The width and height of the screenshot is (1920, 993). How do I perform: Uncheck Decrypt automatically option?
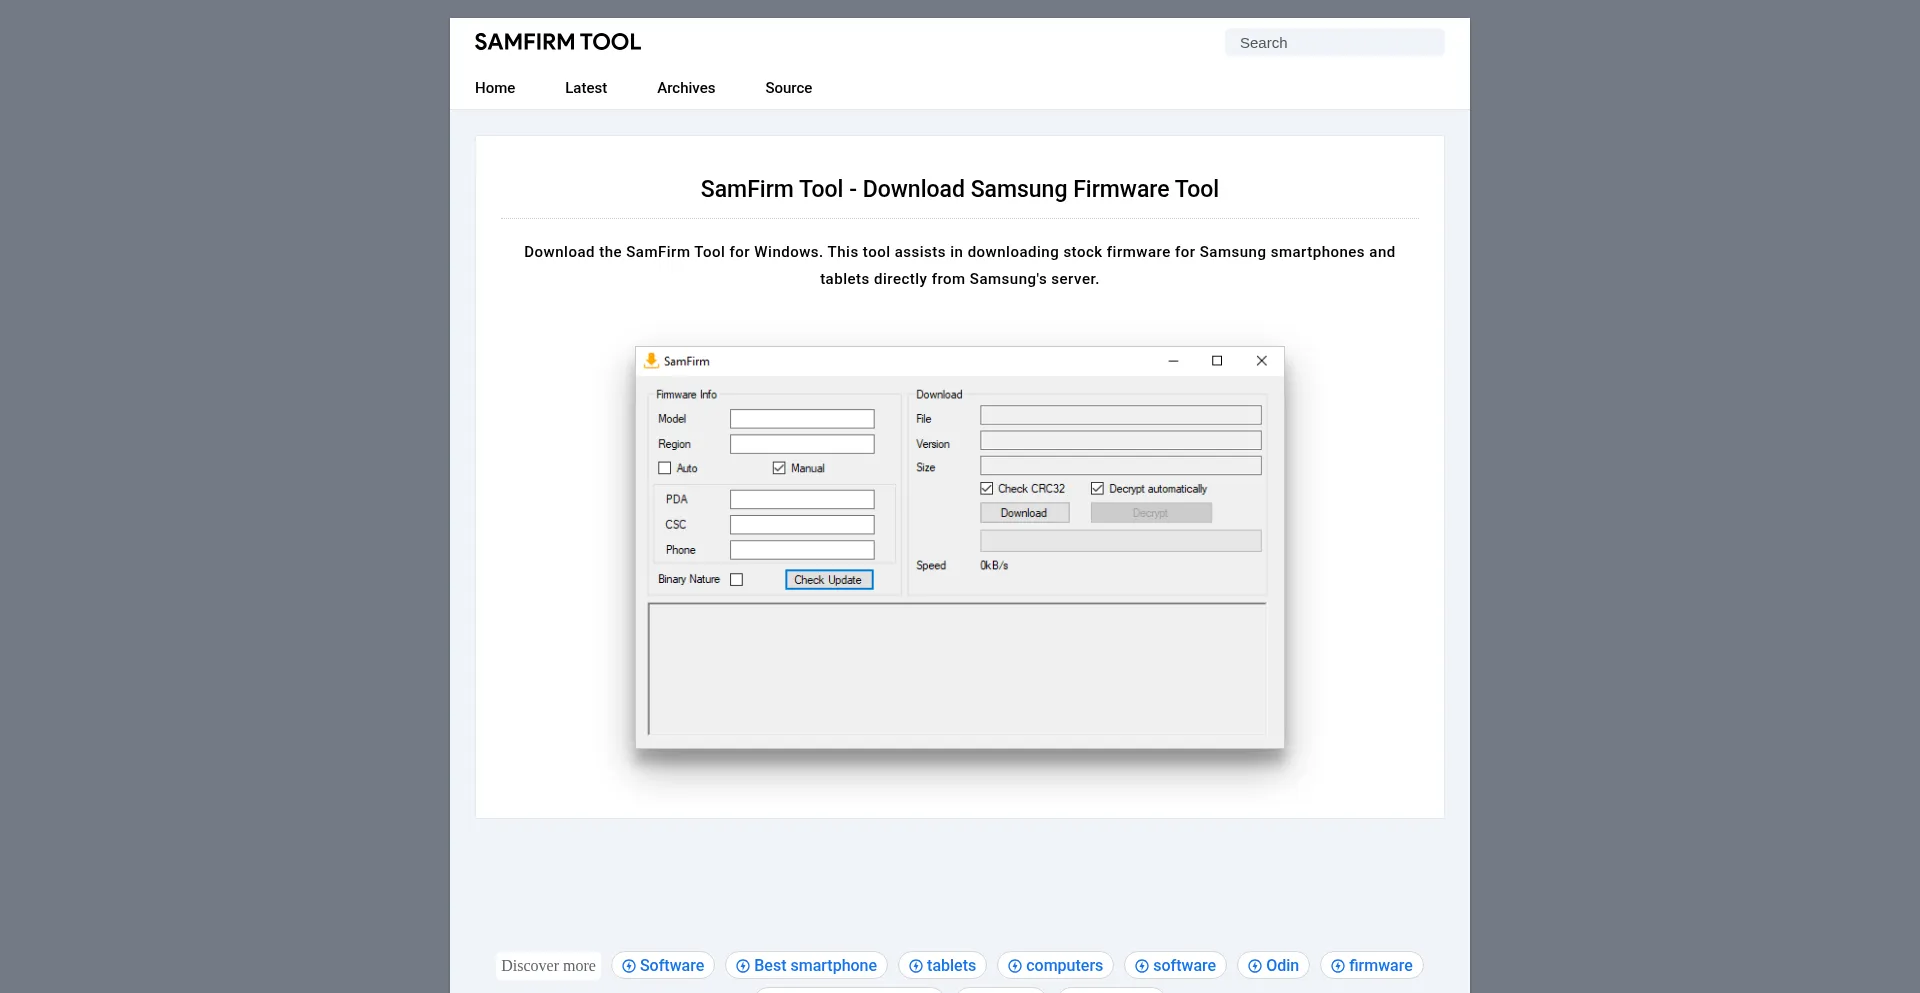1098,489
